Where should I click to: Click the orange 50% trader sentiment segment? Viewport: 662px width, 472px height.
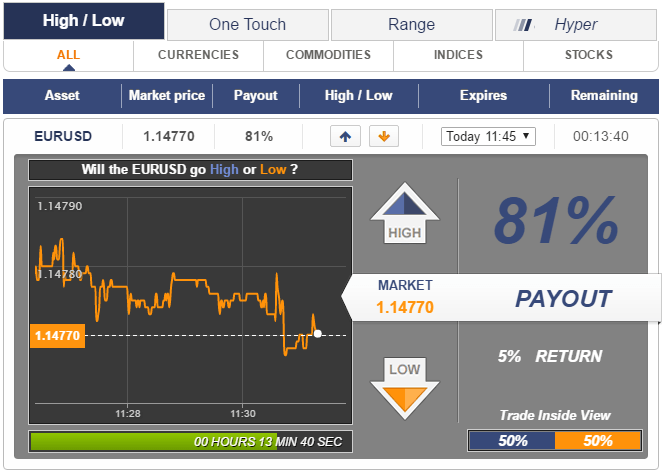(598, 441)
